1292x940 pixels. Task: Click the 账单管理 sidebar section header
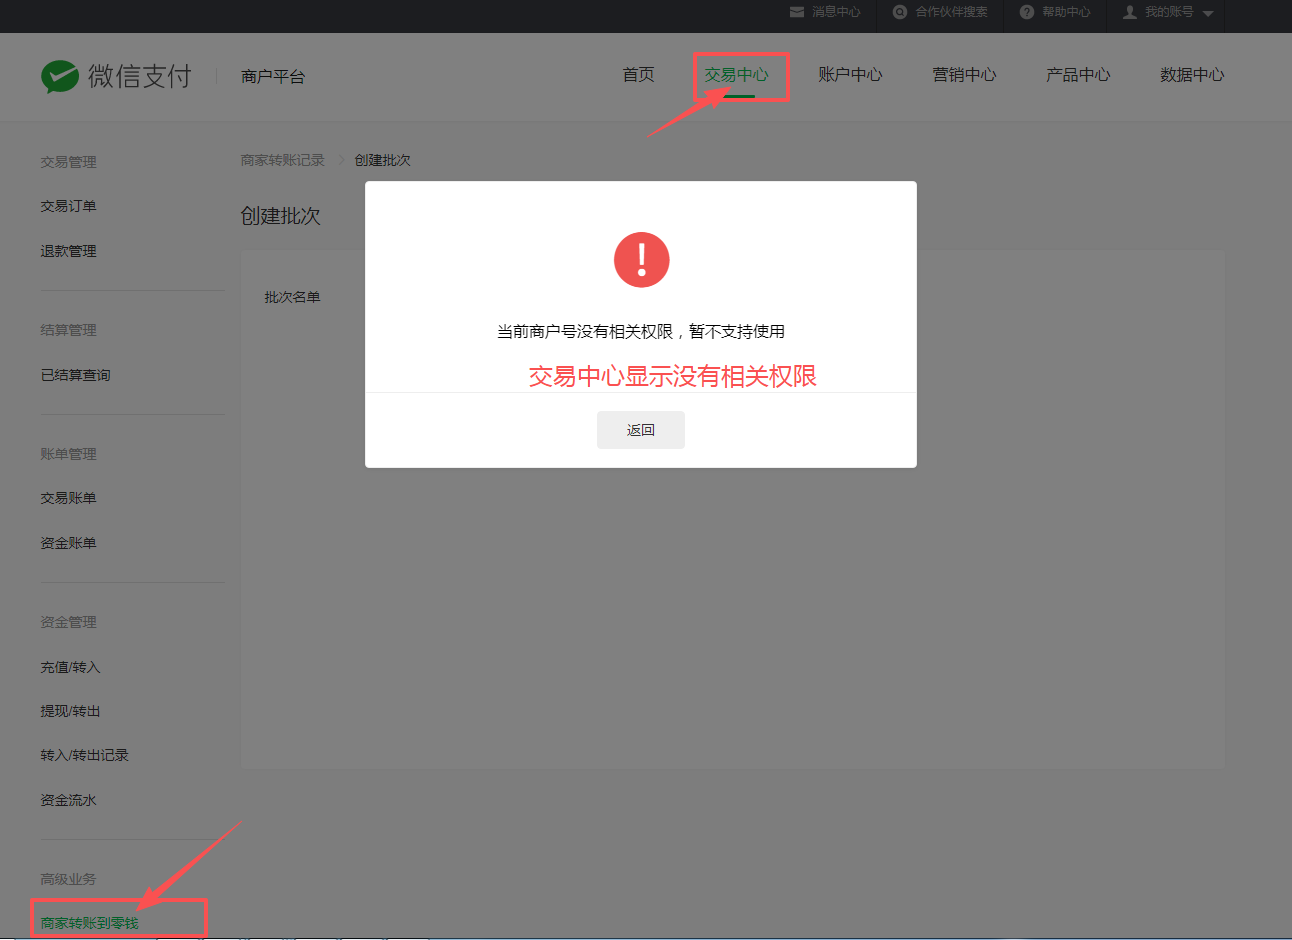[68, 454]
